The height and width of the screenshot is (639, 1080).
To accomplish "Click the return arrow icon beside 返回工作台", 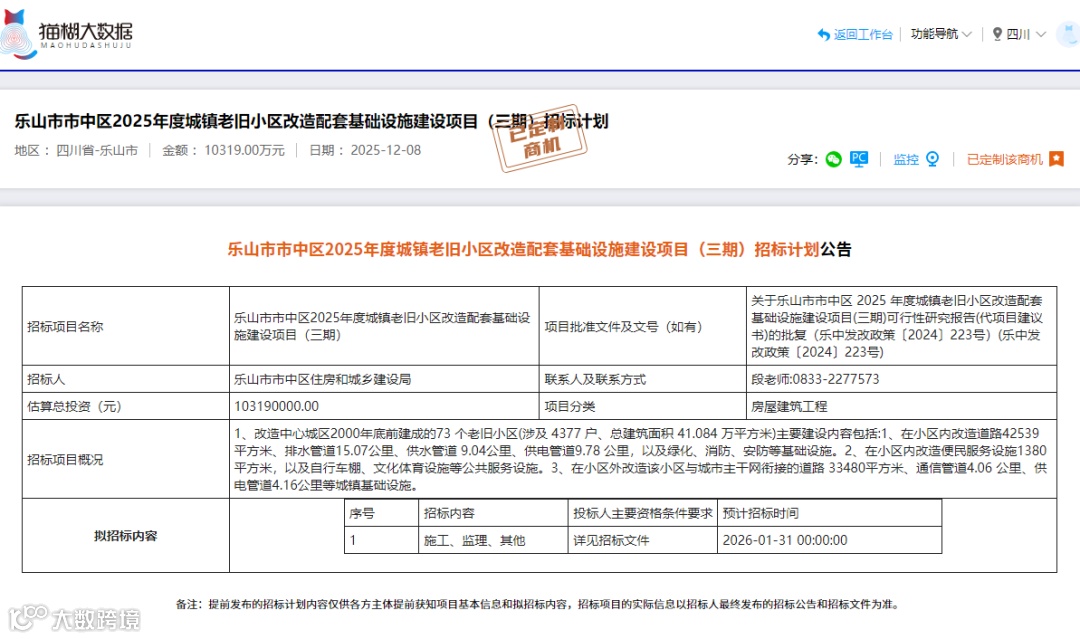I will point(824,34).
